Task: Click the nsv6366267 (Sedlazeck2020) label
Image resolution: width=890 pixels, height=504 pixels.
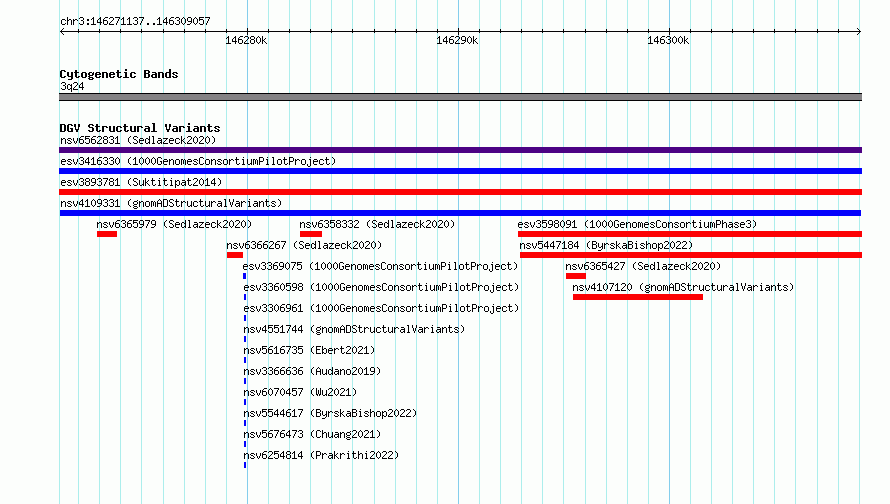Action: [x=304, y=245]
